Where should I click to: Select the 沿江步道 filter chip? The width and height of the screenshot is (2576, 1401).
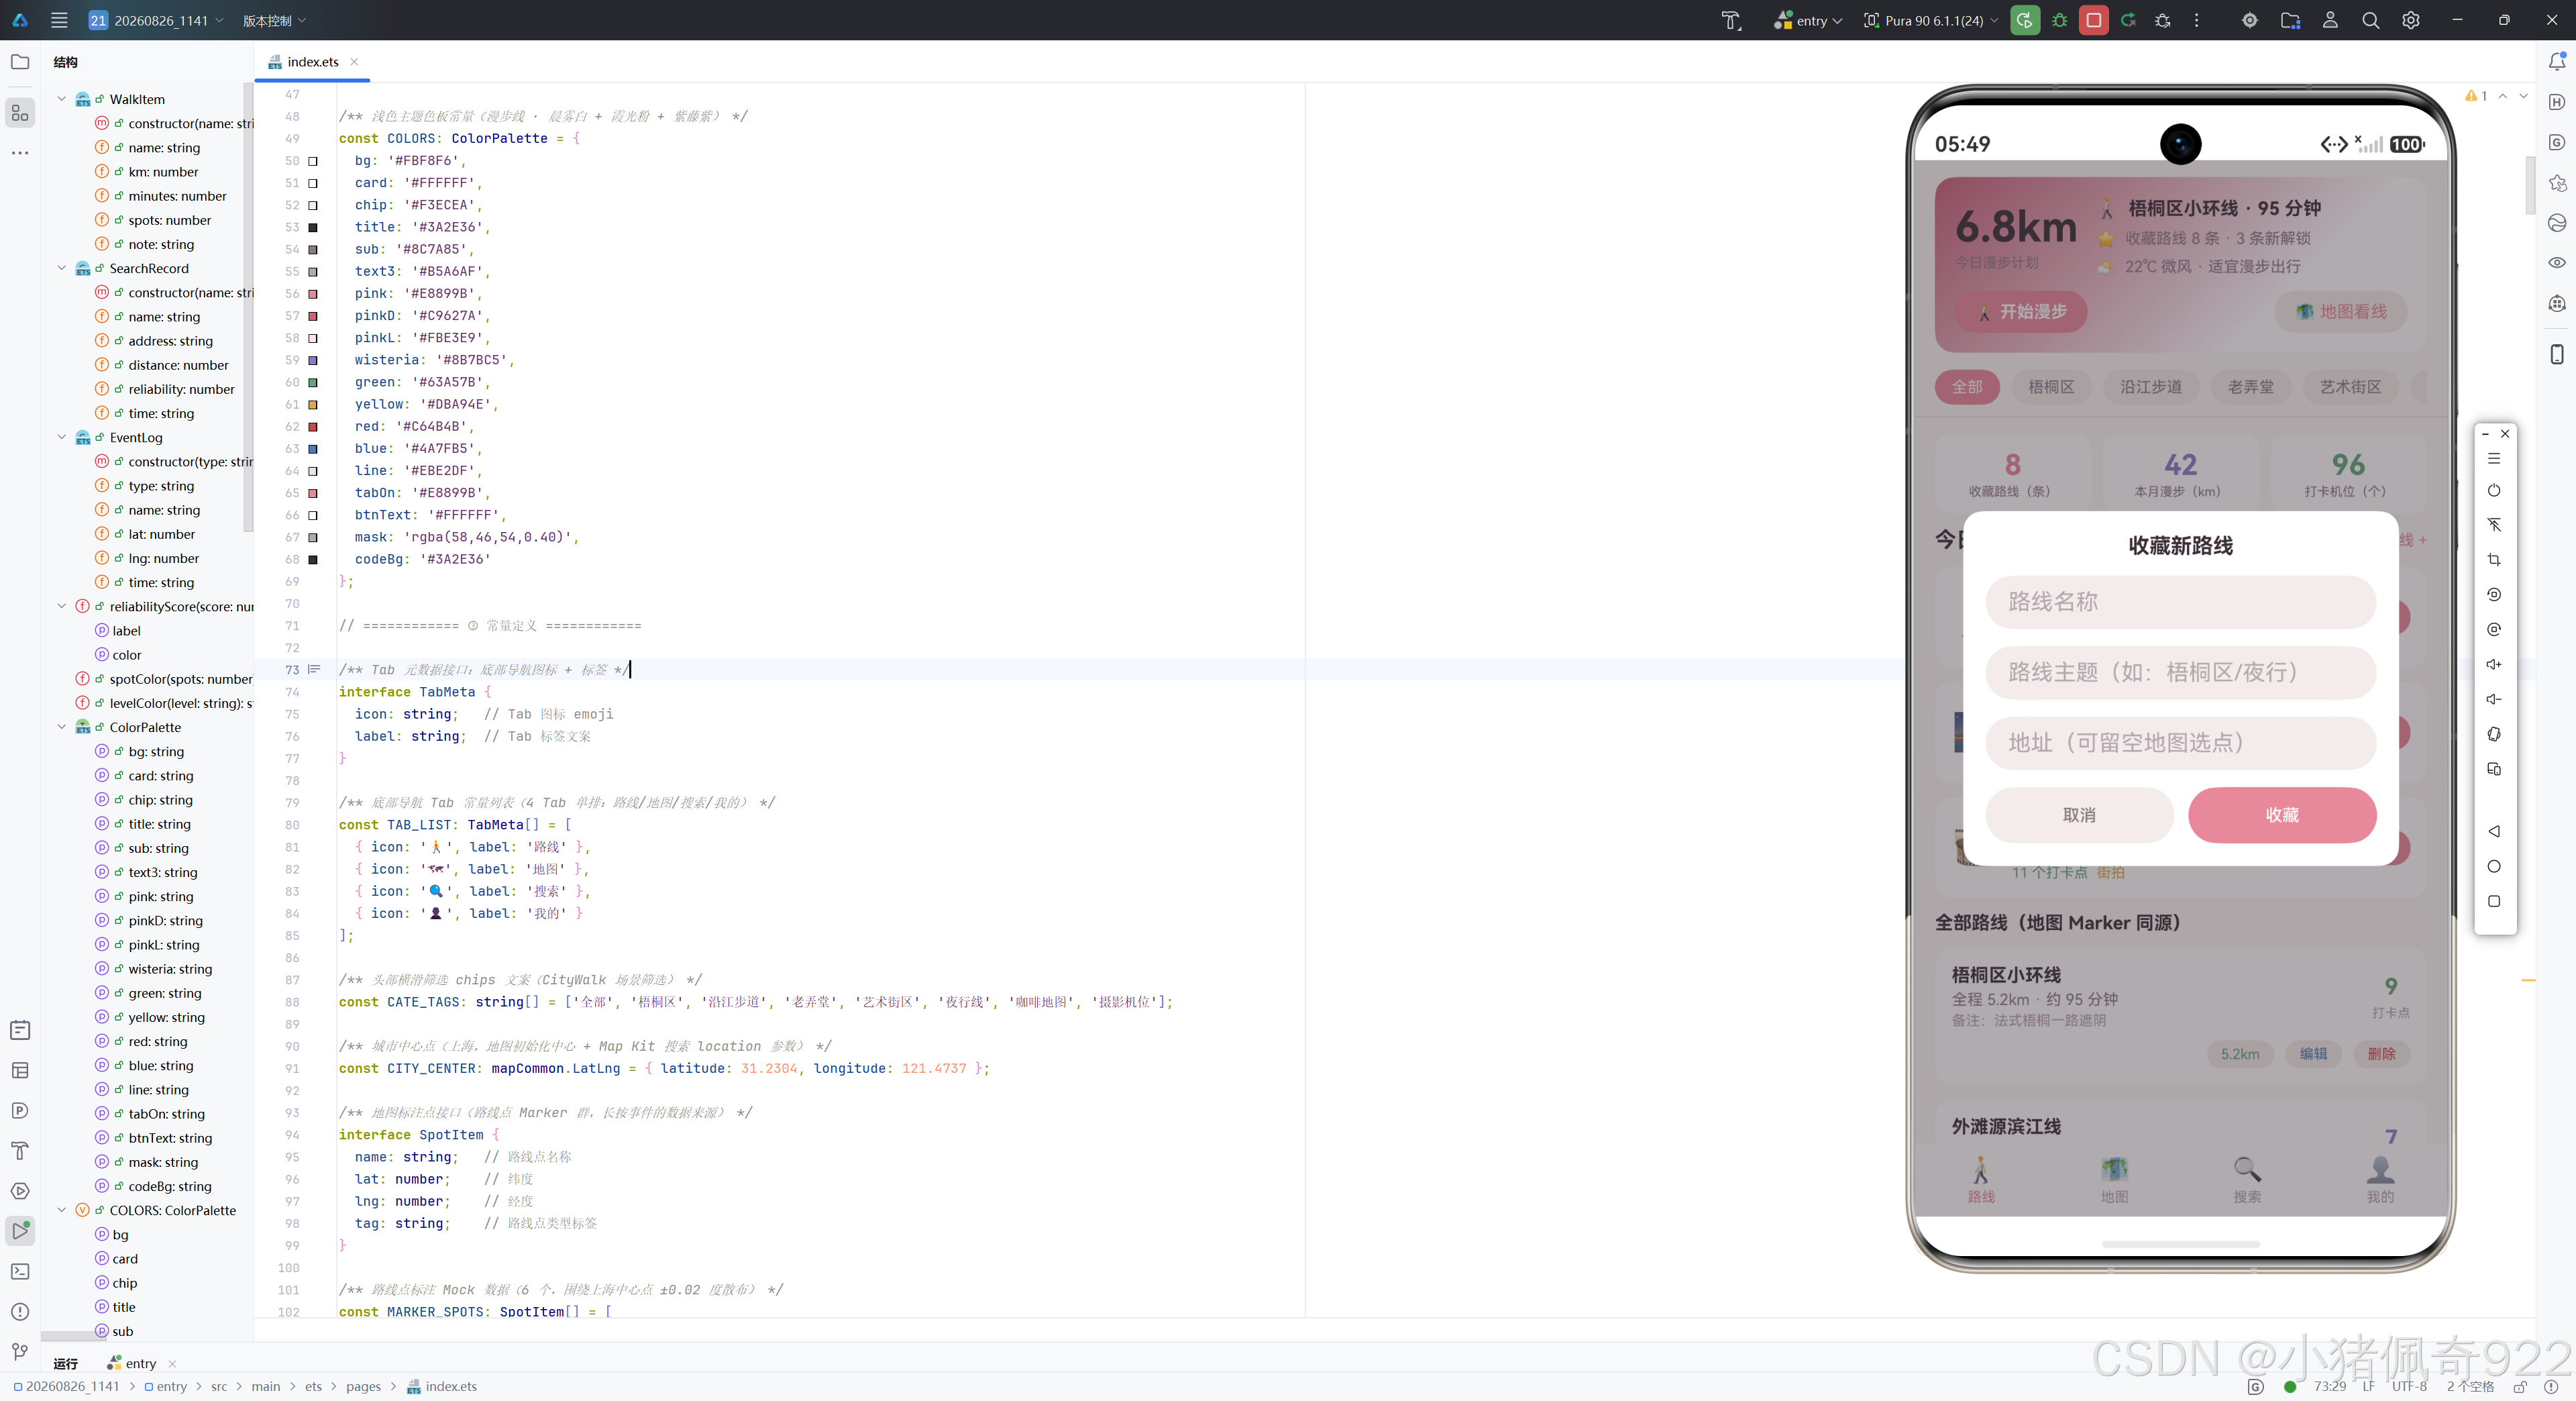coord(2151,387)
